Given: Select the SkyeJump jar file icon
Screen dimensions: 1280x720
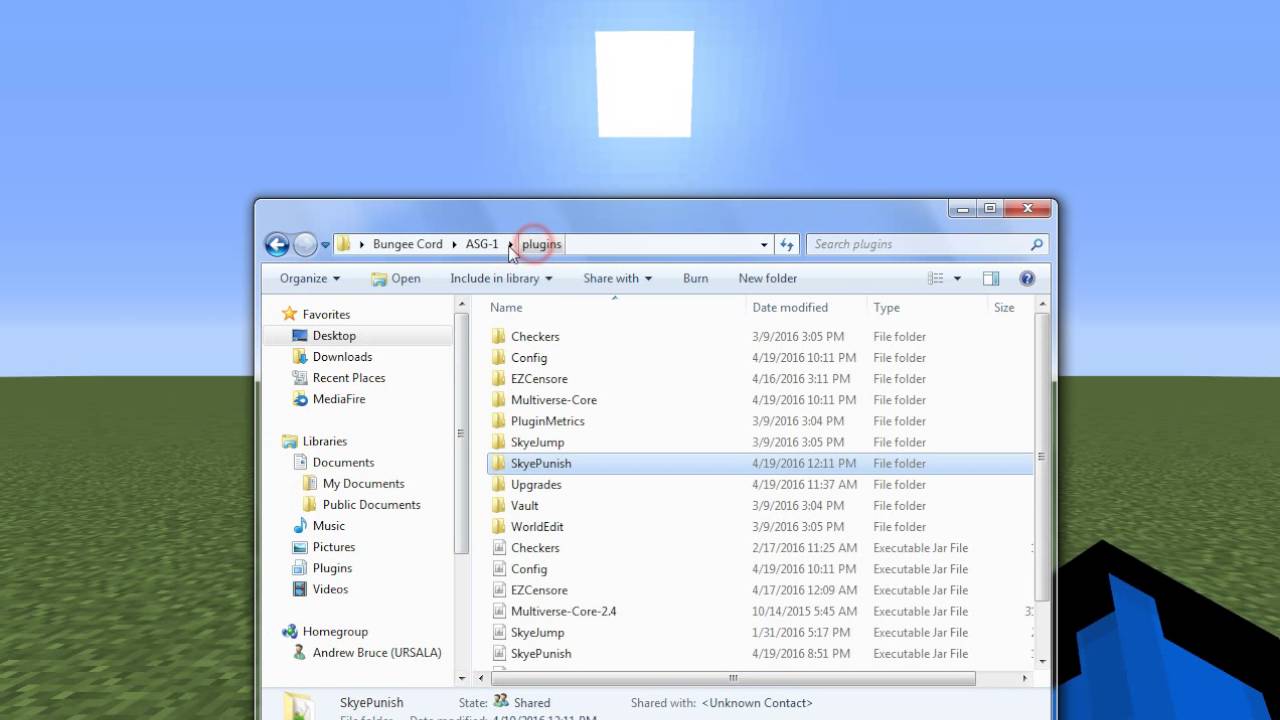Looking at the screenshot, I should (499, 632).
